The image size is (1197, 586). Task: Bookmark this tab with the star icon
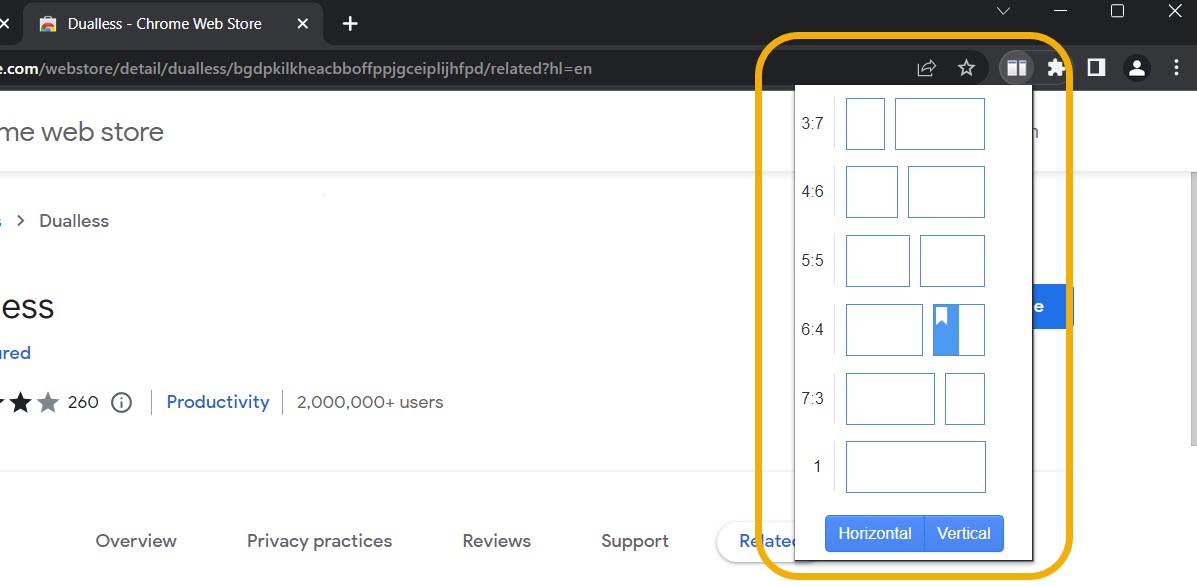click(966, 68)
